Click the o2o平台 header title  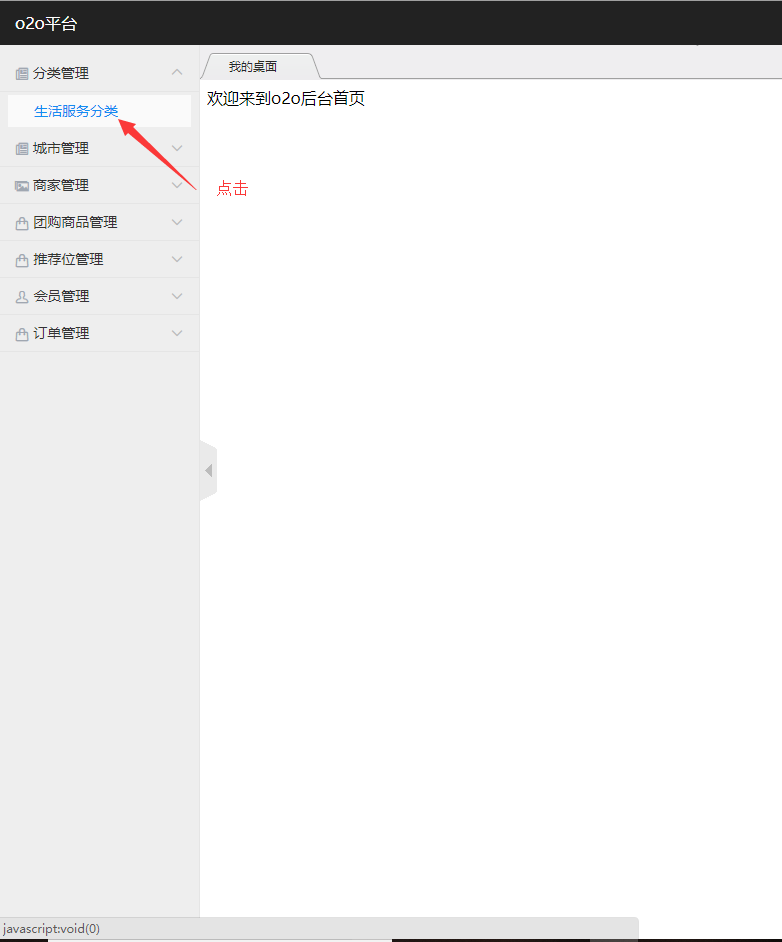tap(46, 23)
